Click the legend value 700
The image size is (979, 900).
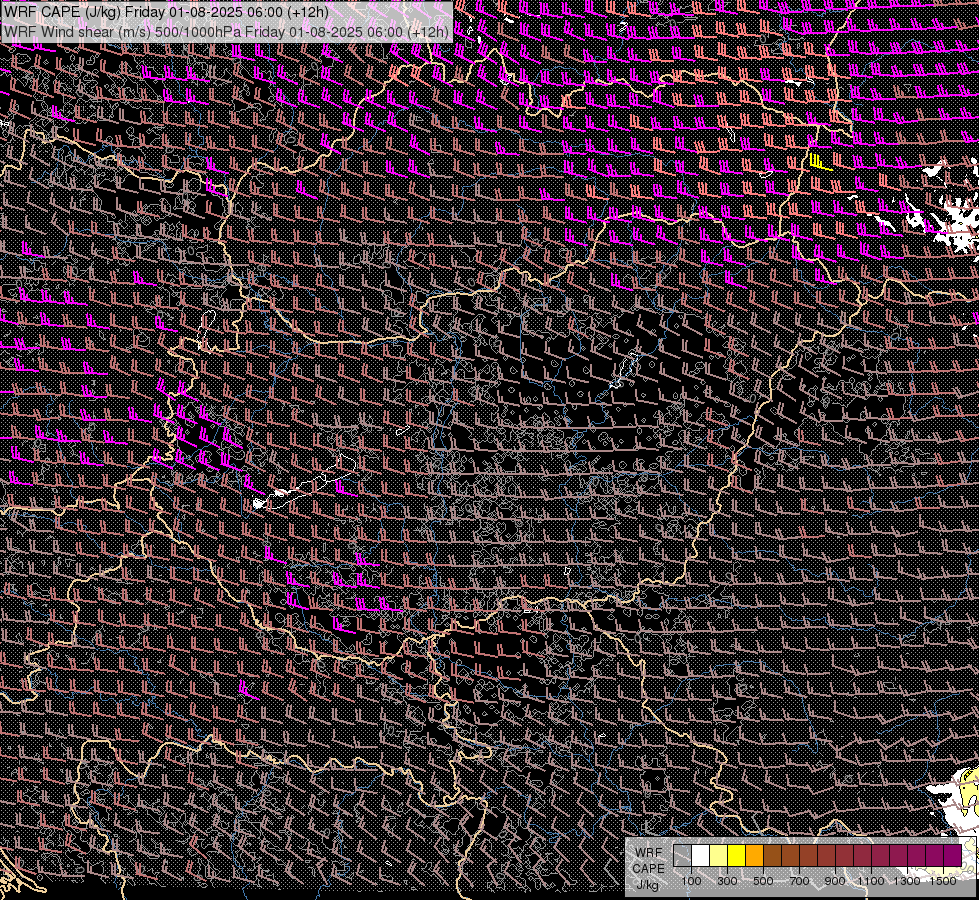(x=799, y=881)
